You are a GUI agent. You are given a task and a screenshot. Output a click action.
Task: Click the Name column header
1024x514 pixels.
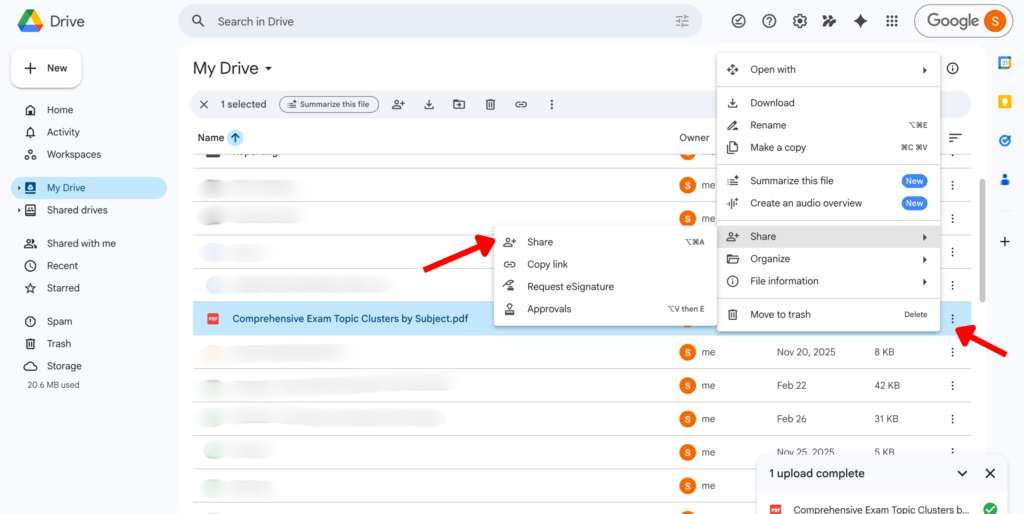pyautogui.click(x=211, y=138)
